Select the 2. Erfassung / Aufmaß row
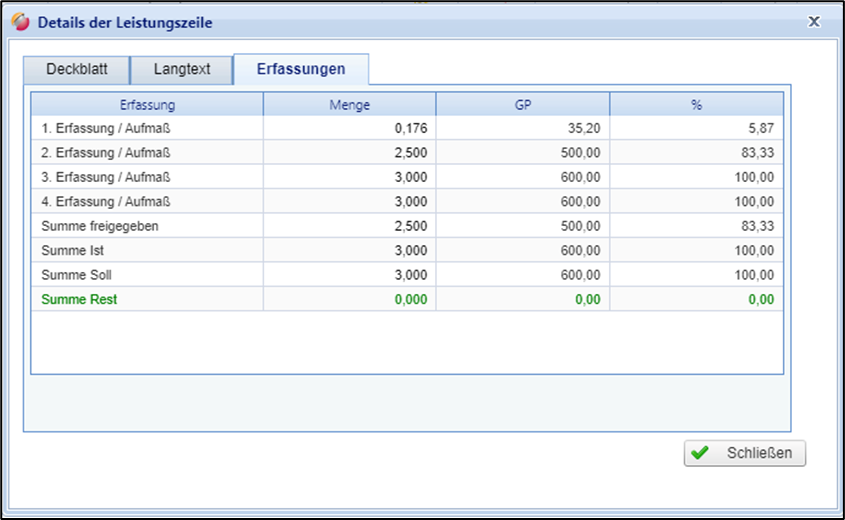845x520 pixels. click(x=107, y=153)
